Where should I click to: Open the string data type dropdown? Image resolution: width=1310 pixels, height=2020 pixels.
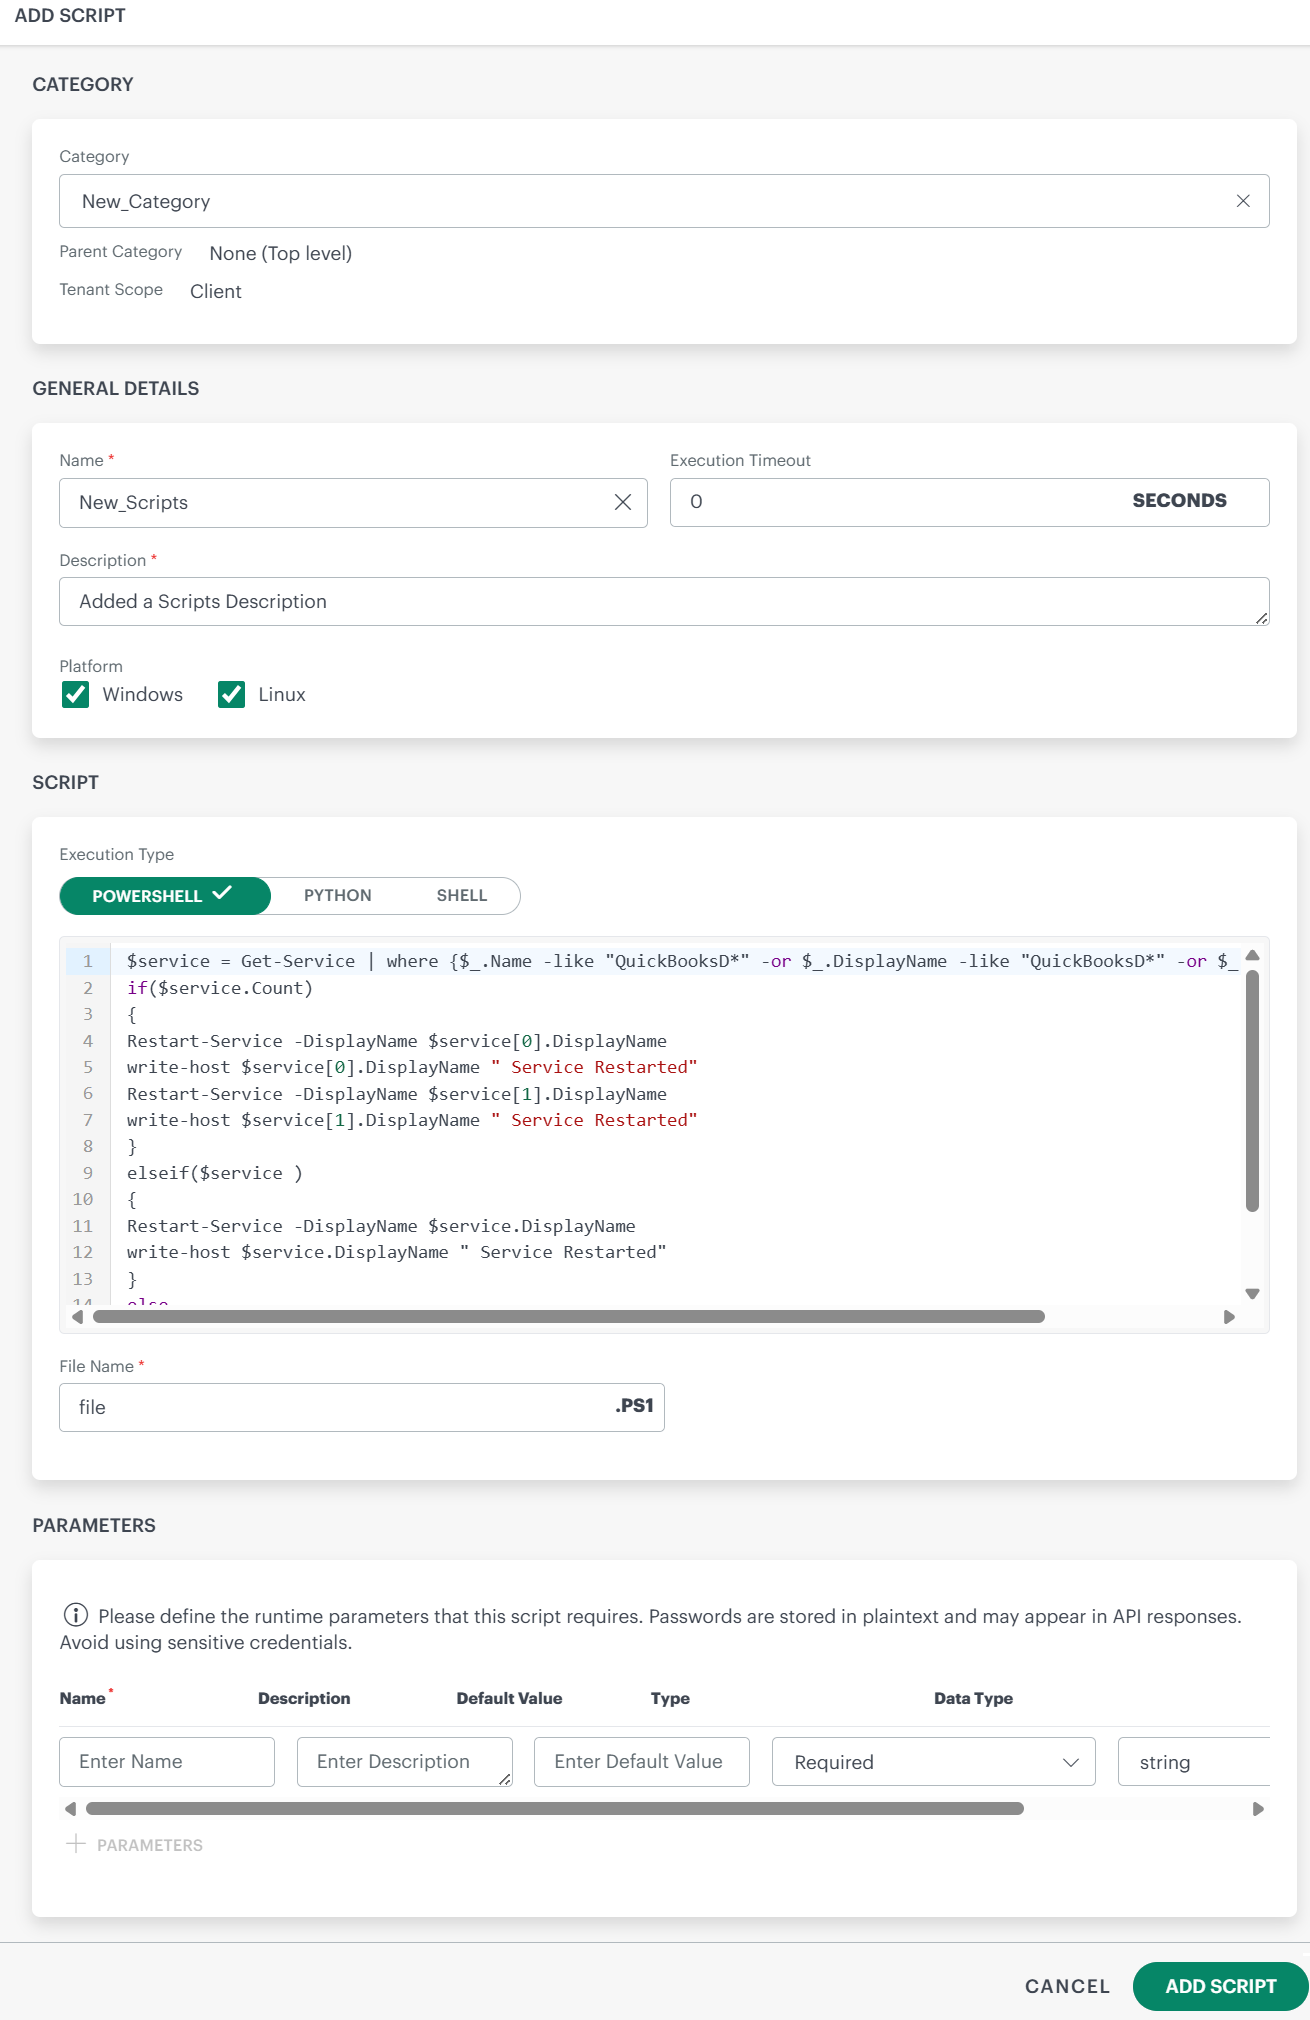click(x=1192, y=1762)
